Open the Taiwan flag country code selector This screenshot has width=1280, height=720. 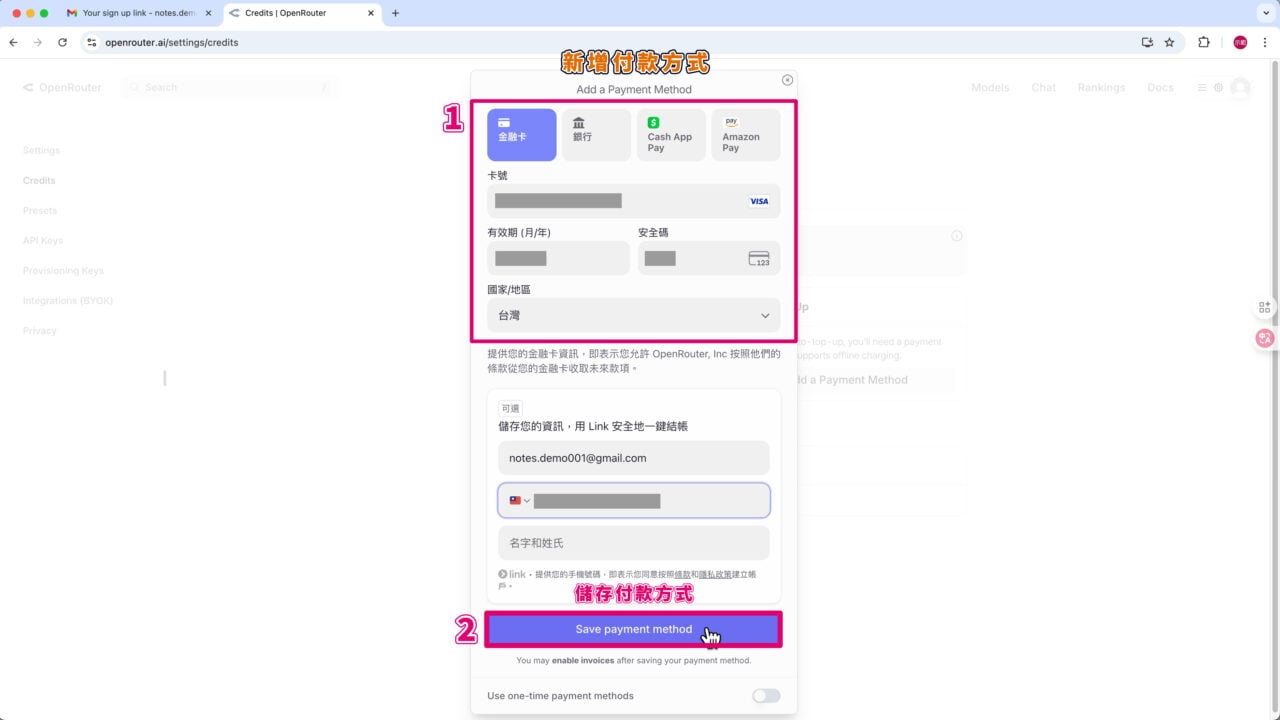coord(519,501)
